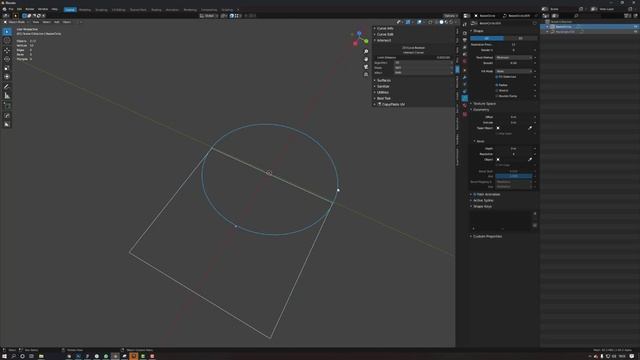Open the Twist Method dropdown
This screenshot has height=360, width=640.
click(514, 58)
